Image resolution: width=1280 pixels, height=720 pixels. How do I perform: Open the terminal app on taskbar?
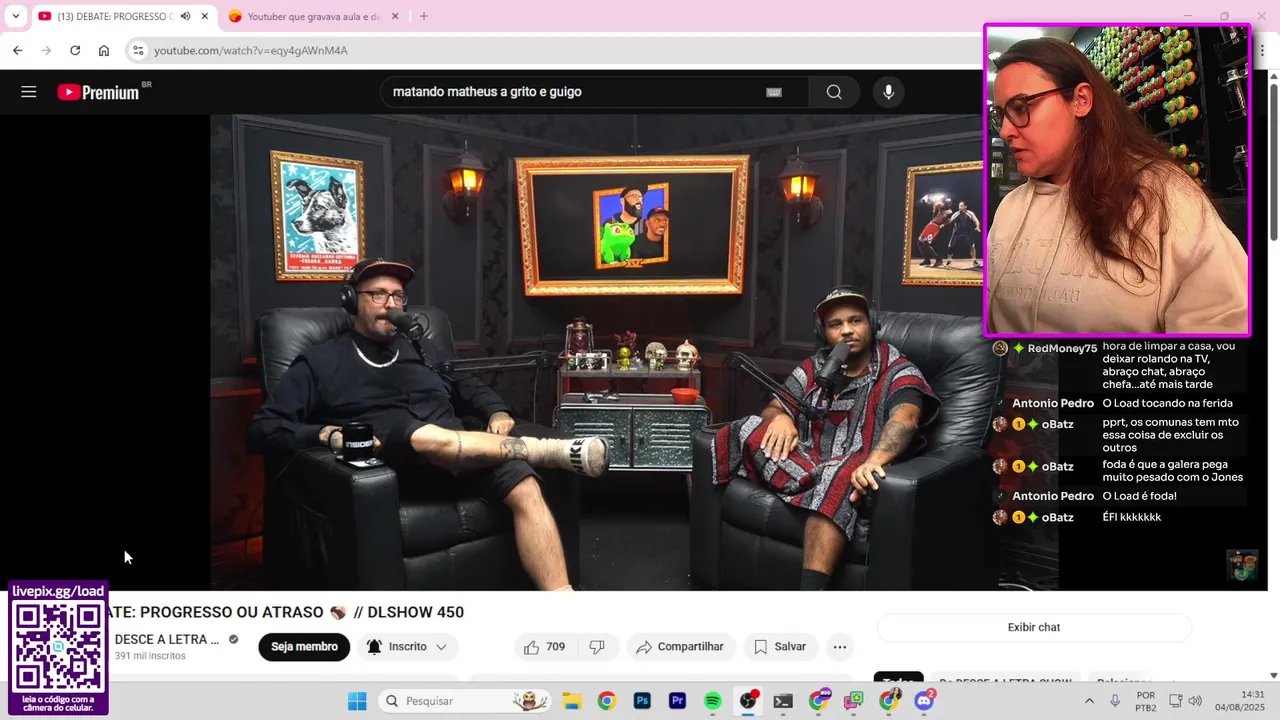[x=783, y=701]
